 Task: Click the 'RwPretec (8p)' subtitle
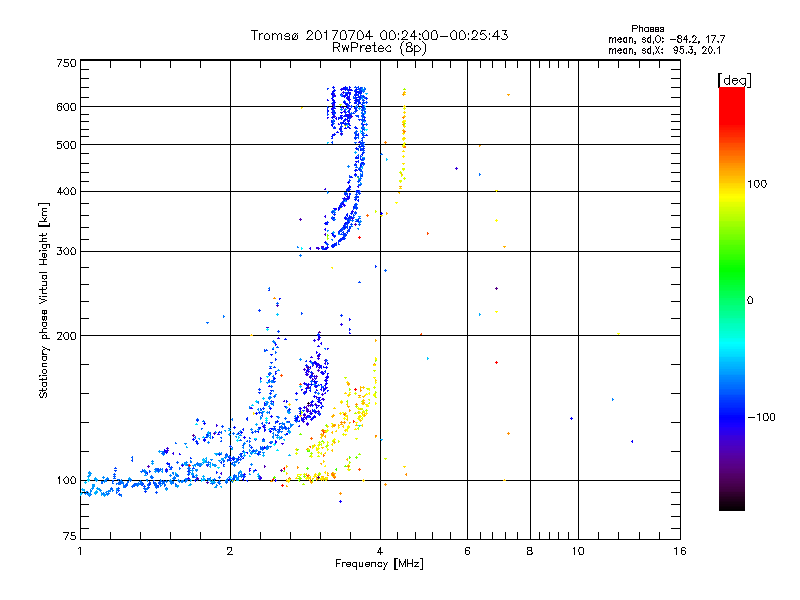tap(379, 48)
